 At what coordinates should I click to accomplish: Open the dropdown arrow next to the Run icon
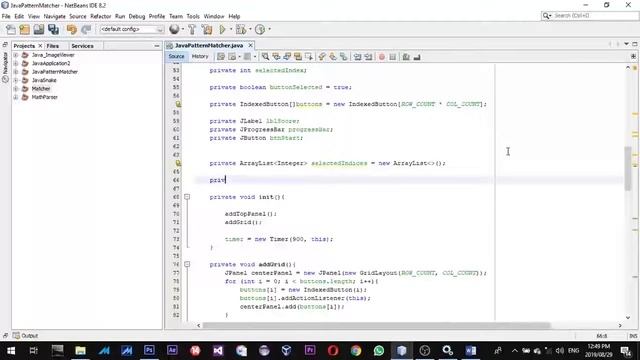click(231, 29)
